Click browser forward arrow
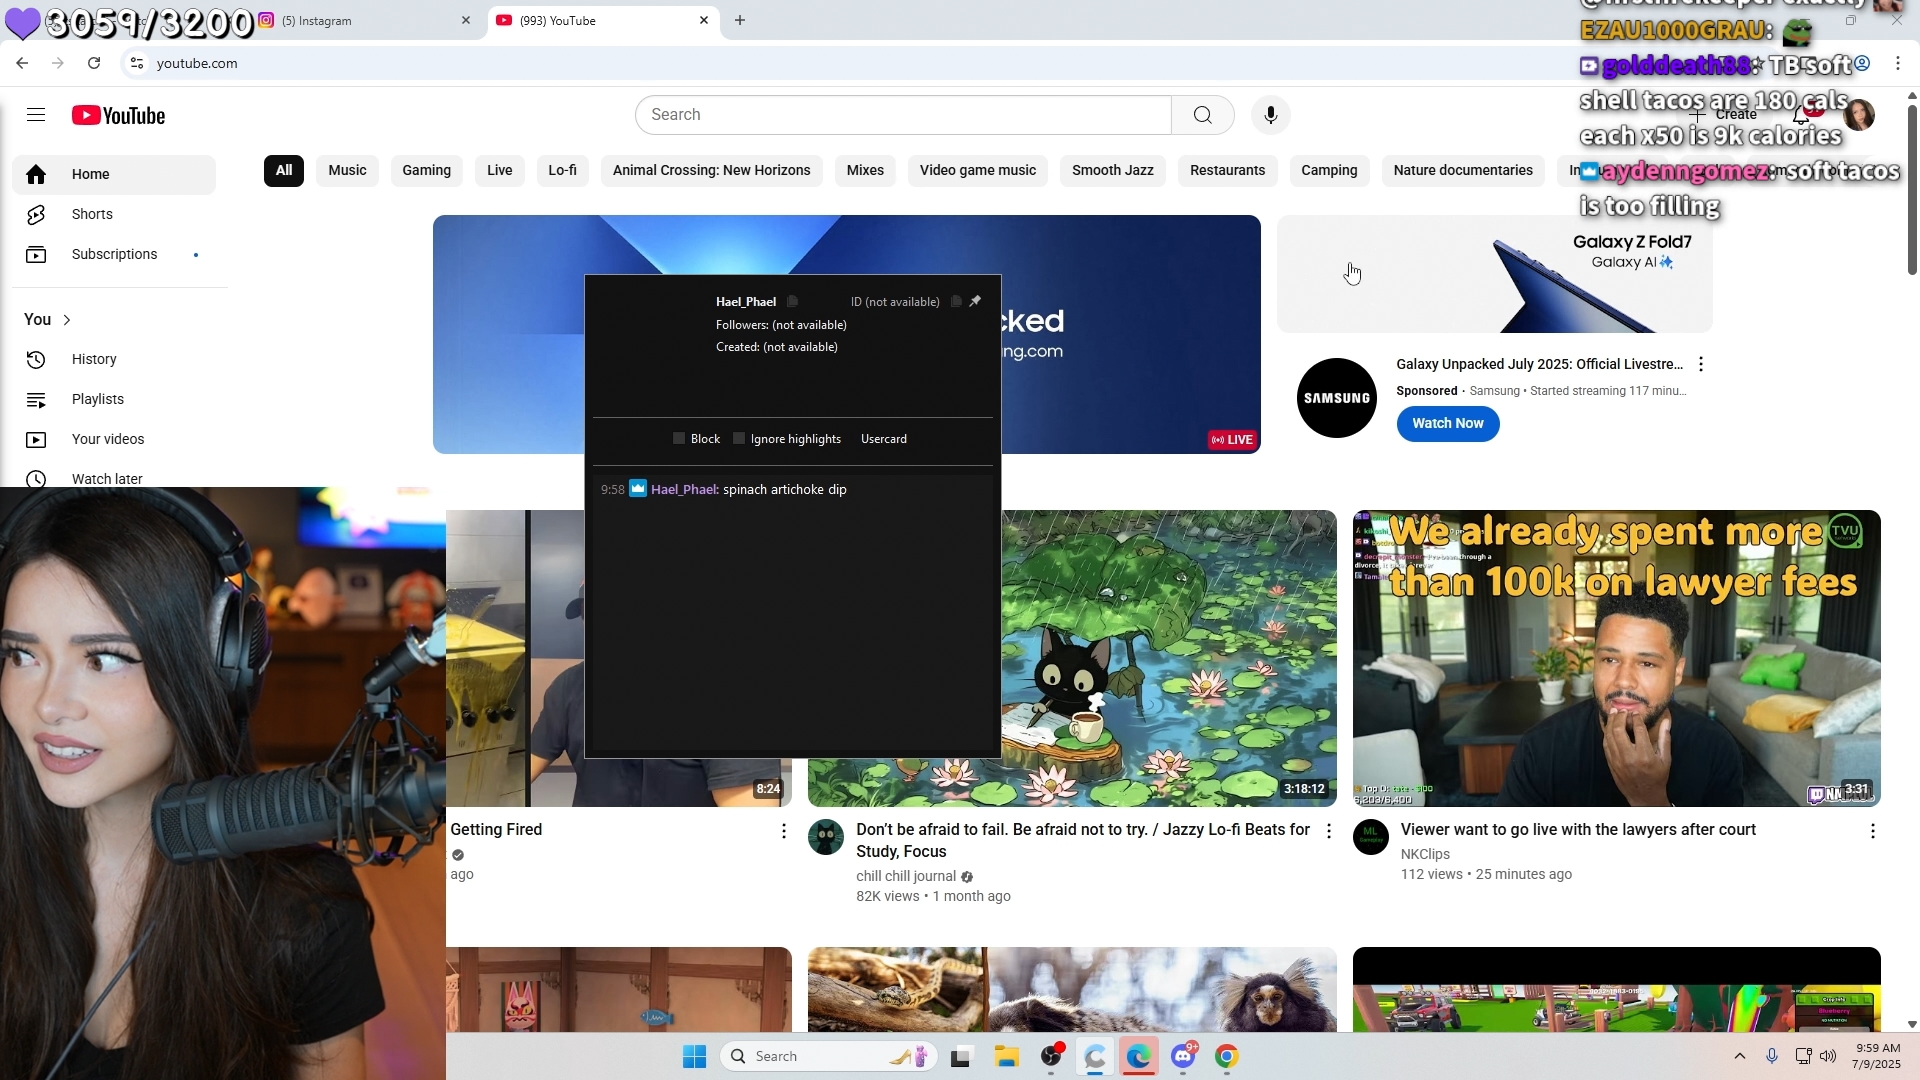 [x=58, y=63]
